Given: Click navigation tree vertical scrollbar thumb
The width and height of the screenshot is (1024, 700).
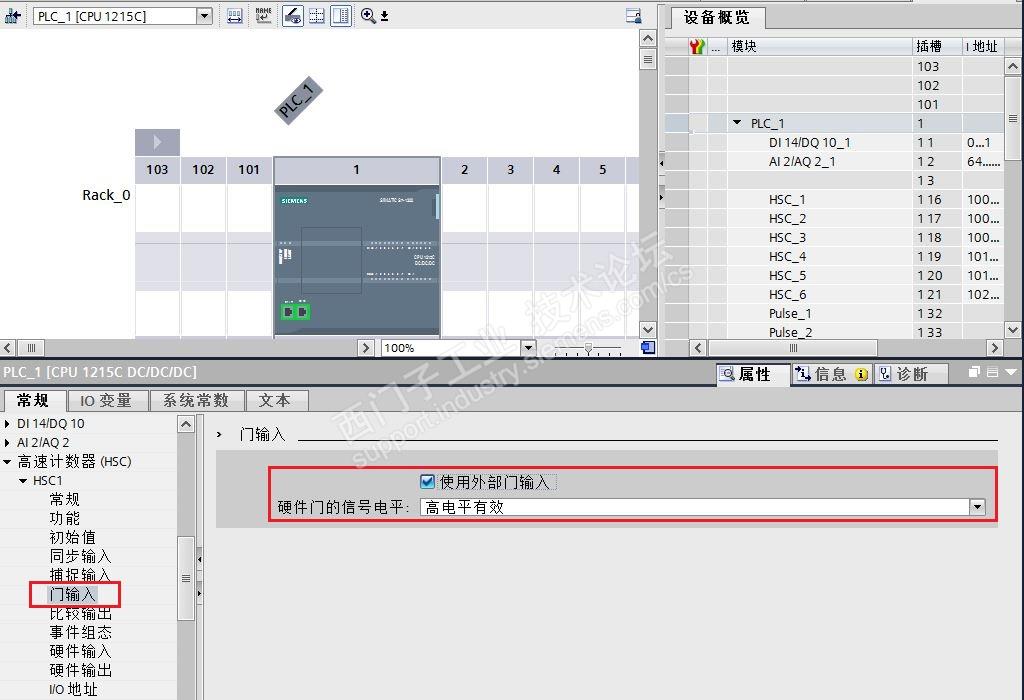Looking at the screenshot, I should (x=186, y=578).
